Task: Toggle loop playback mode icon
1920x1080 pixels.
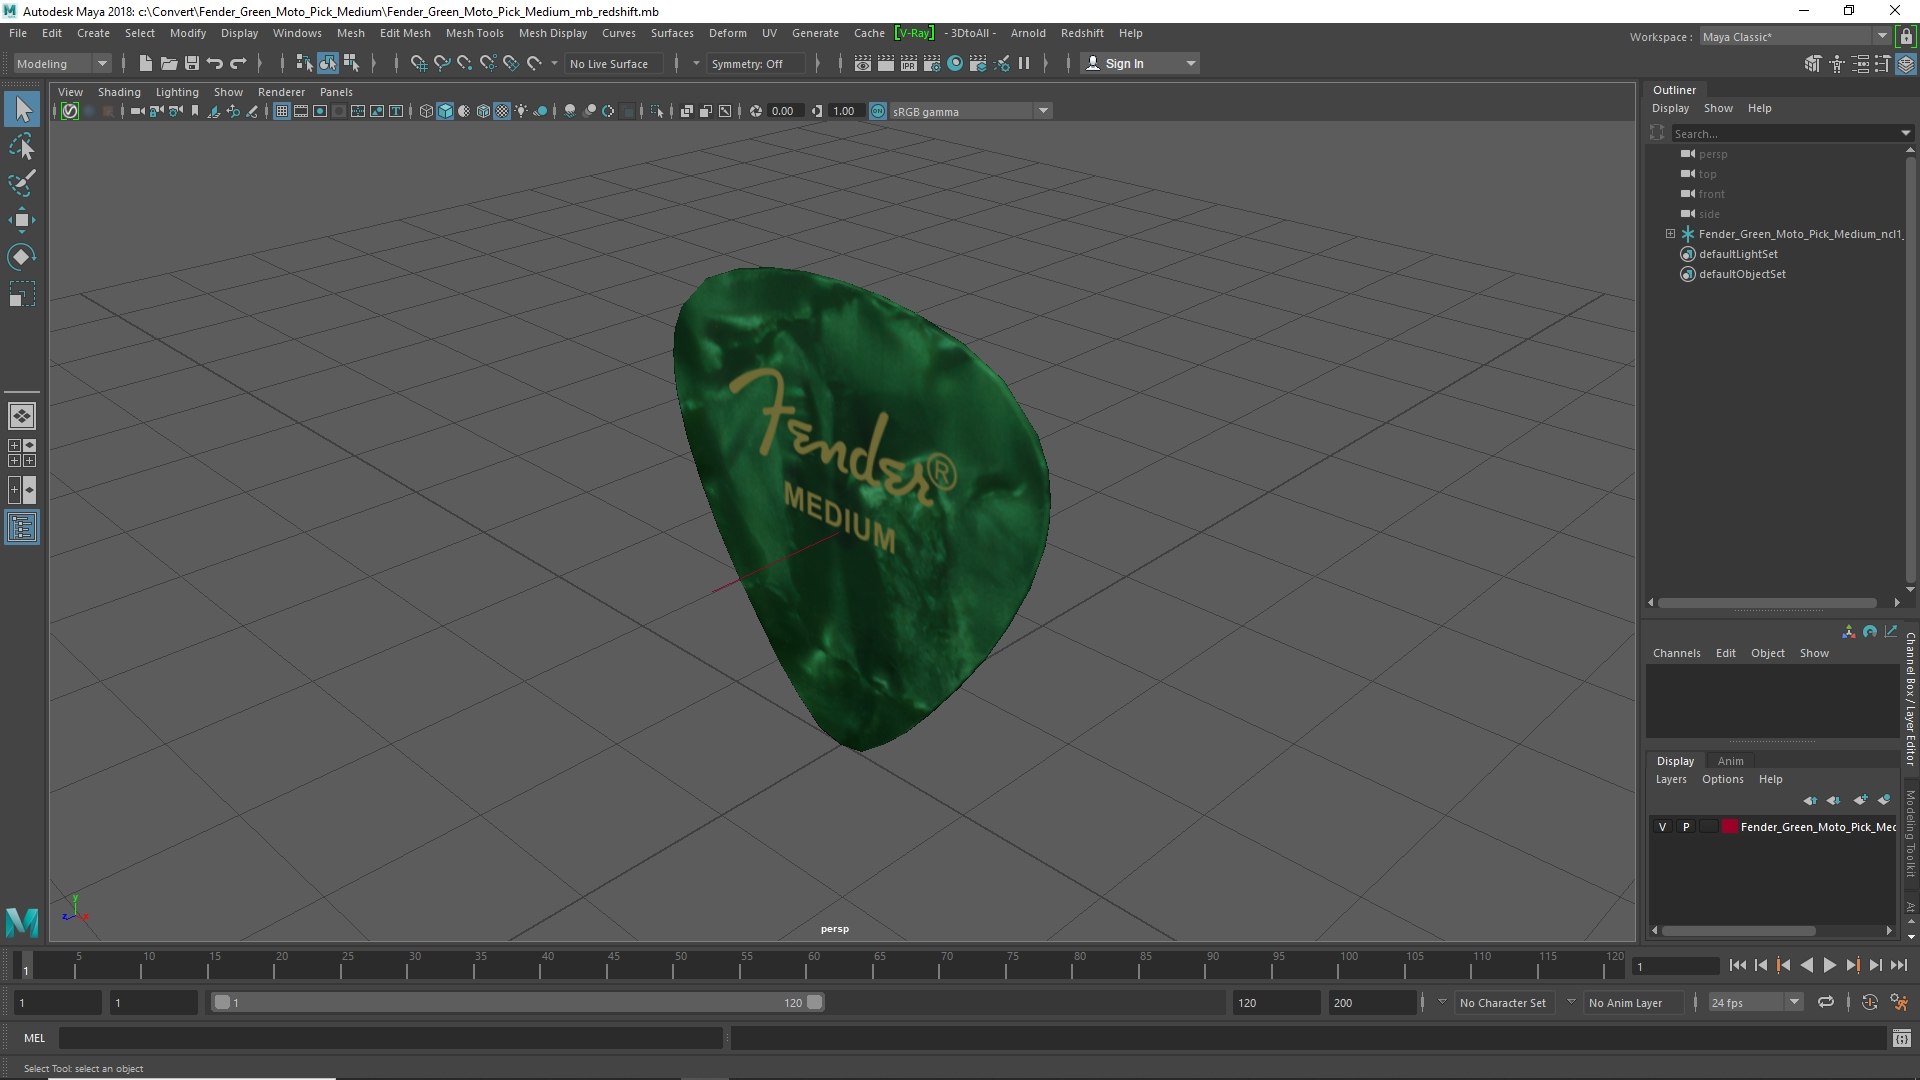Action: pyautogui.click(x=1826, y=1002)
